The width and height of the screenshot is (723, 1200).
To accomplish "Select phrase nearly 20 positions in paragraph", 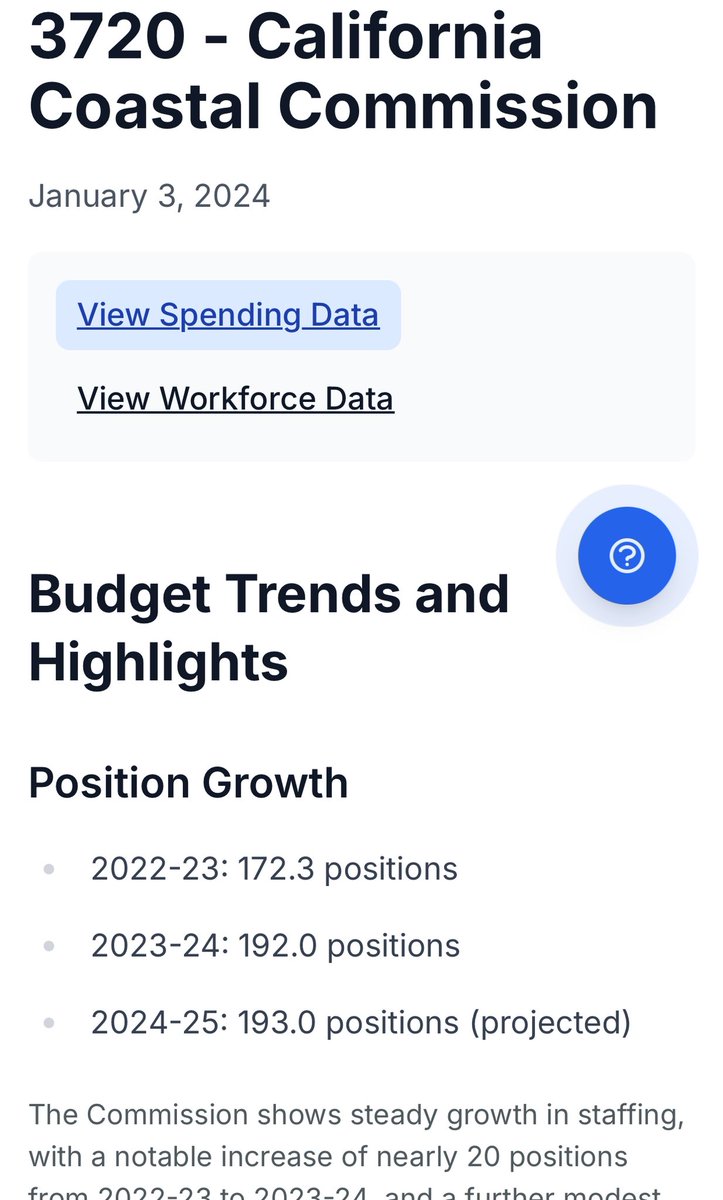I will [x=515, y=1157].
